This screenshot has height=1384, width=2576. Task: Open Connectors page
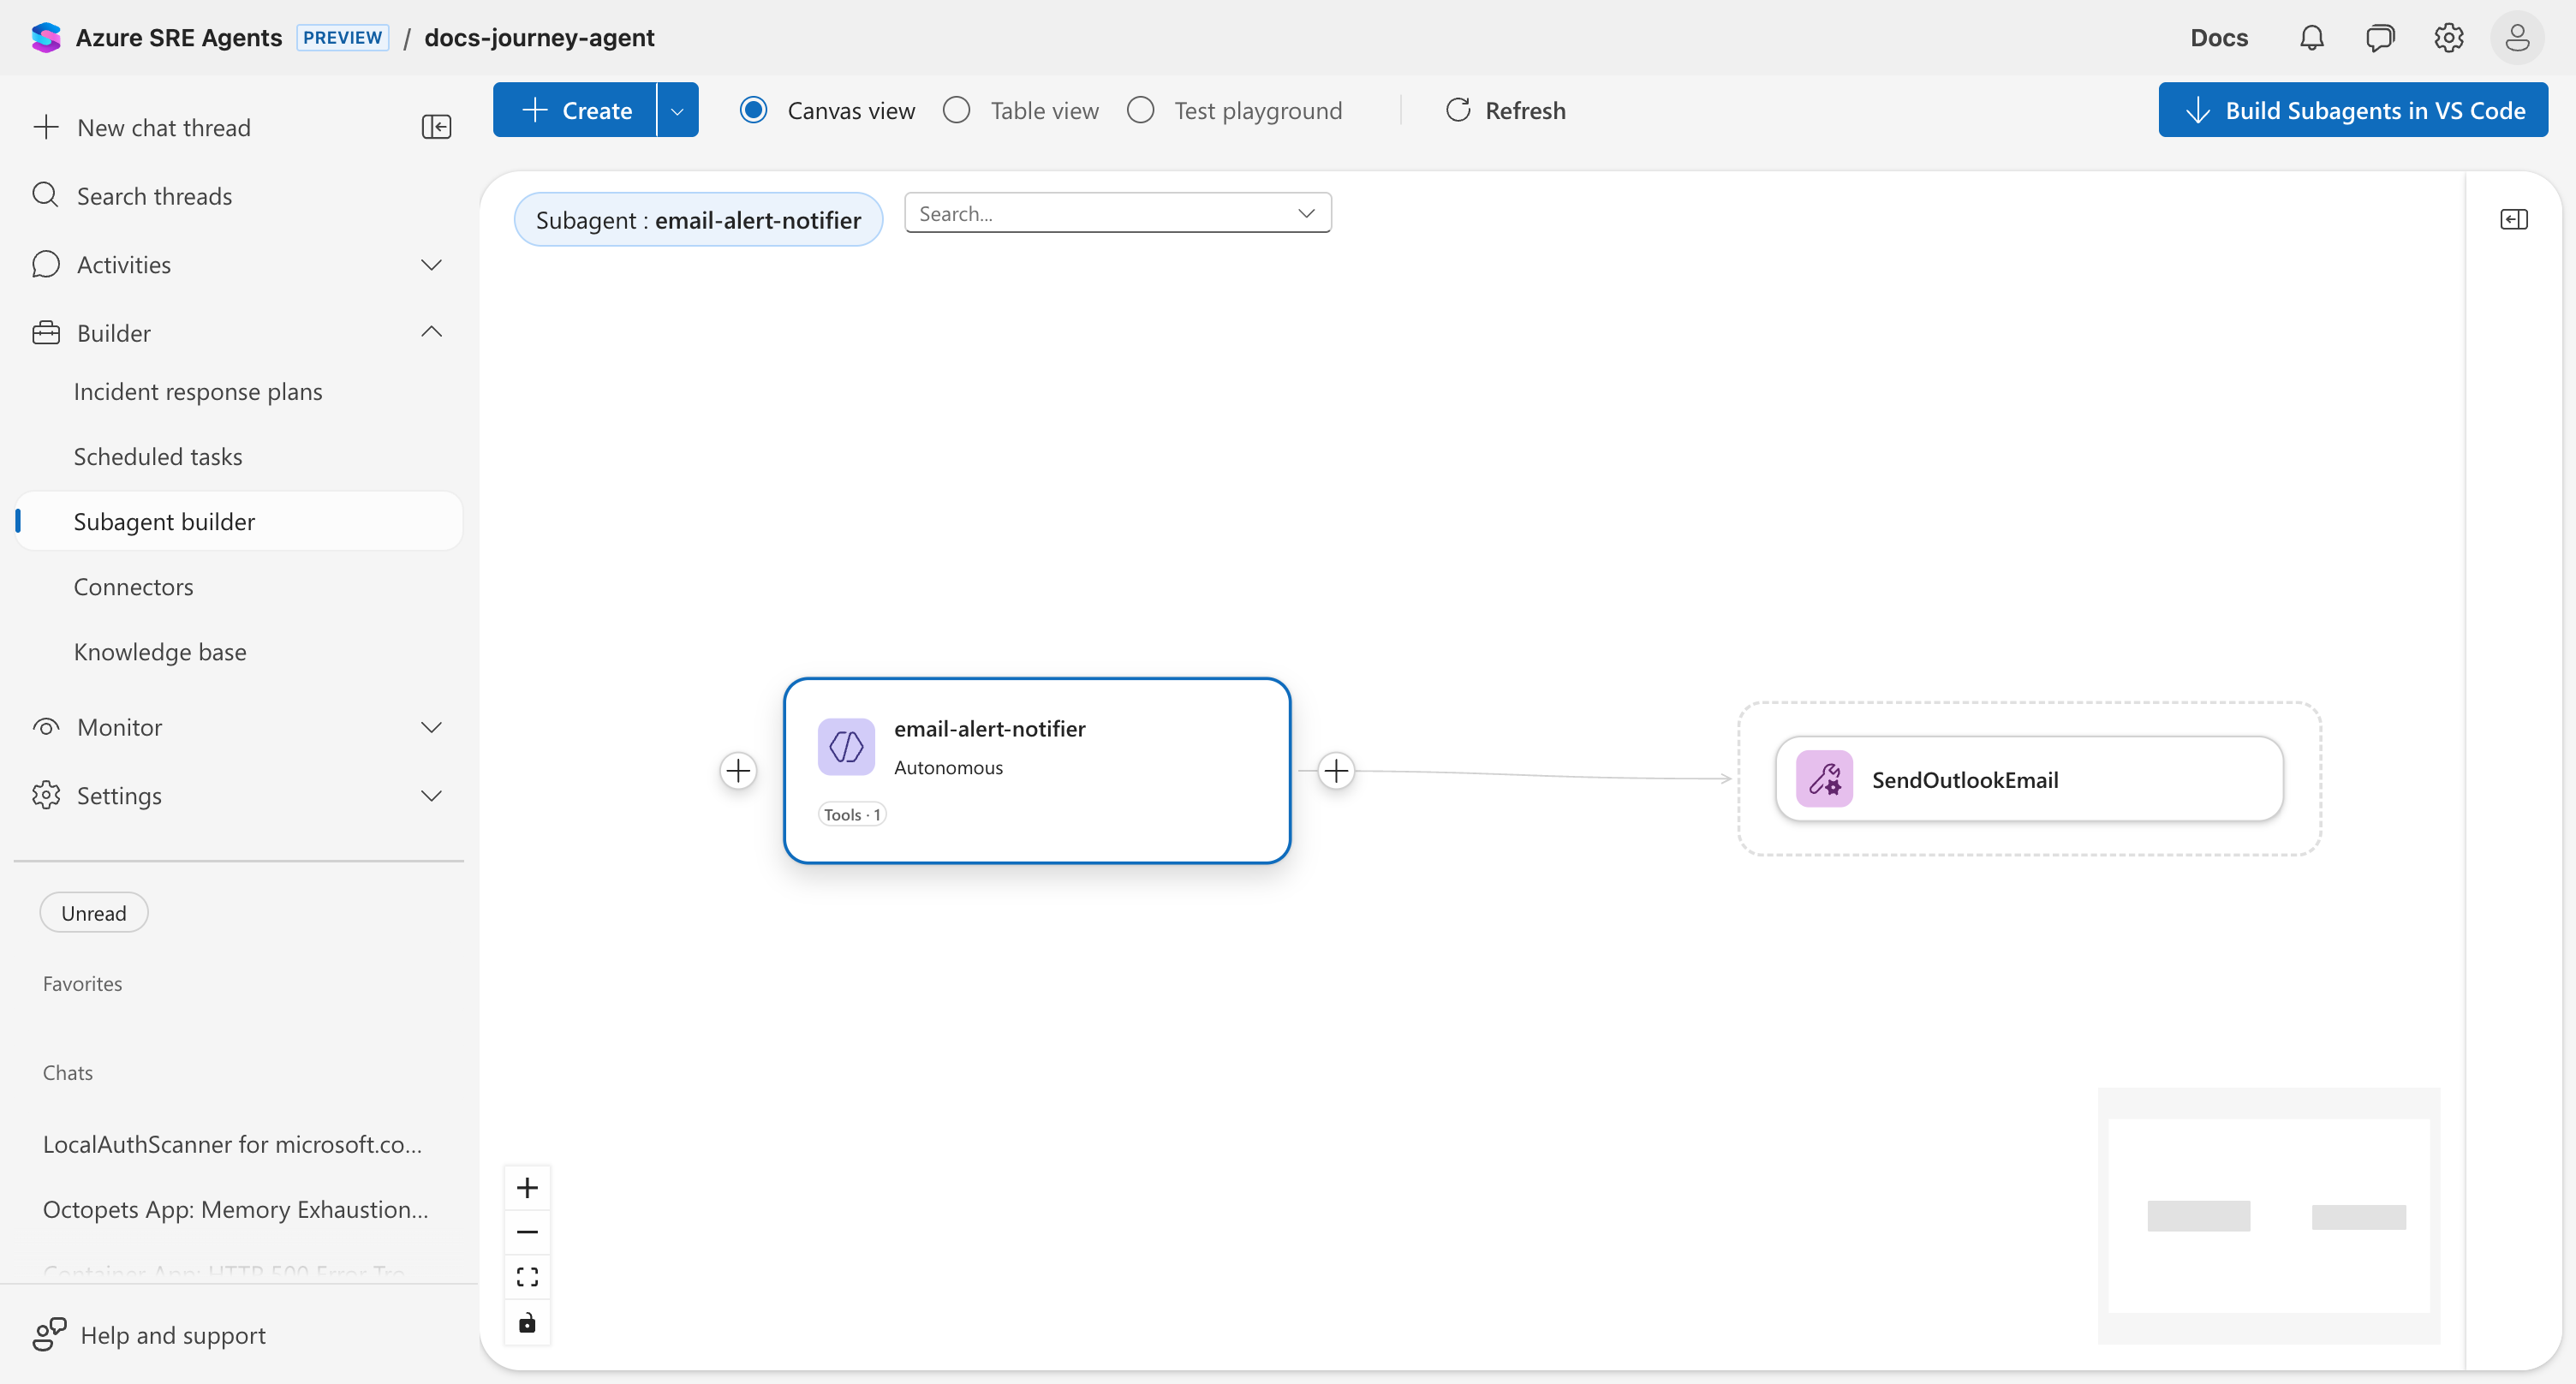(134, 587)
